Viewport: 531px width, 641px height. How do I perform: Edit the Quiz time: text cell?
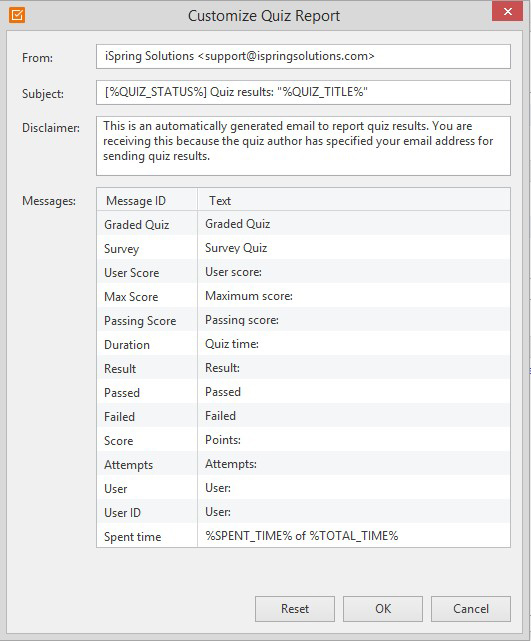[354, 344]
